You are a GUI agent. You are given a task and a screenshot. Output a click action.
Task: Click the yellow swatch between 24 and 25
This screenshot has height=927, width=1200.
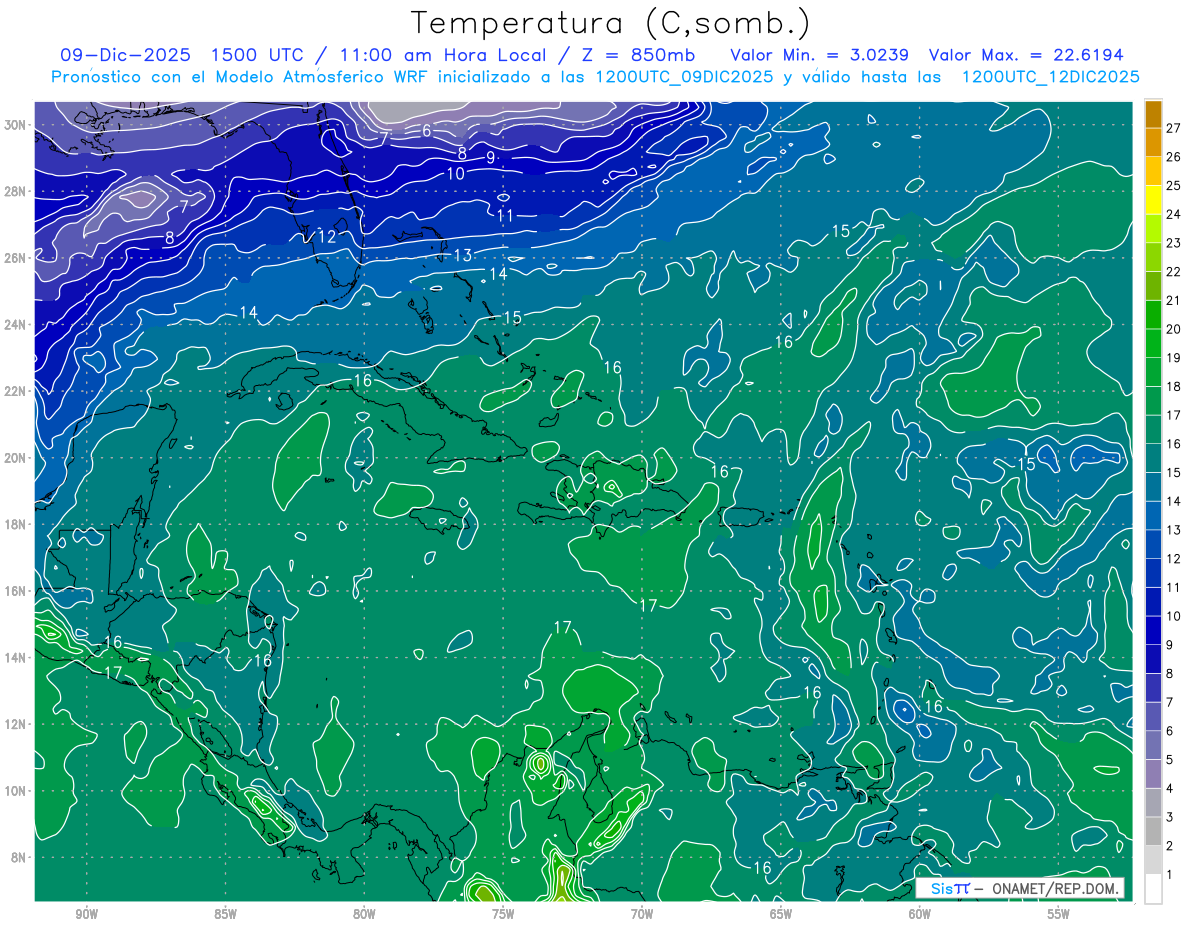(x=1153, y=200)
